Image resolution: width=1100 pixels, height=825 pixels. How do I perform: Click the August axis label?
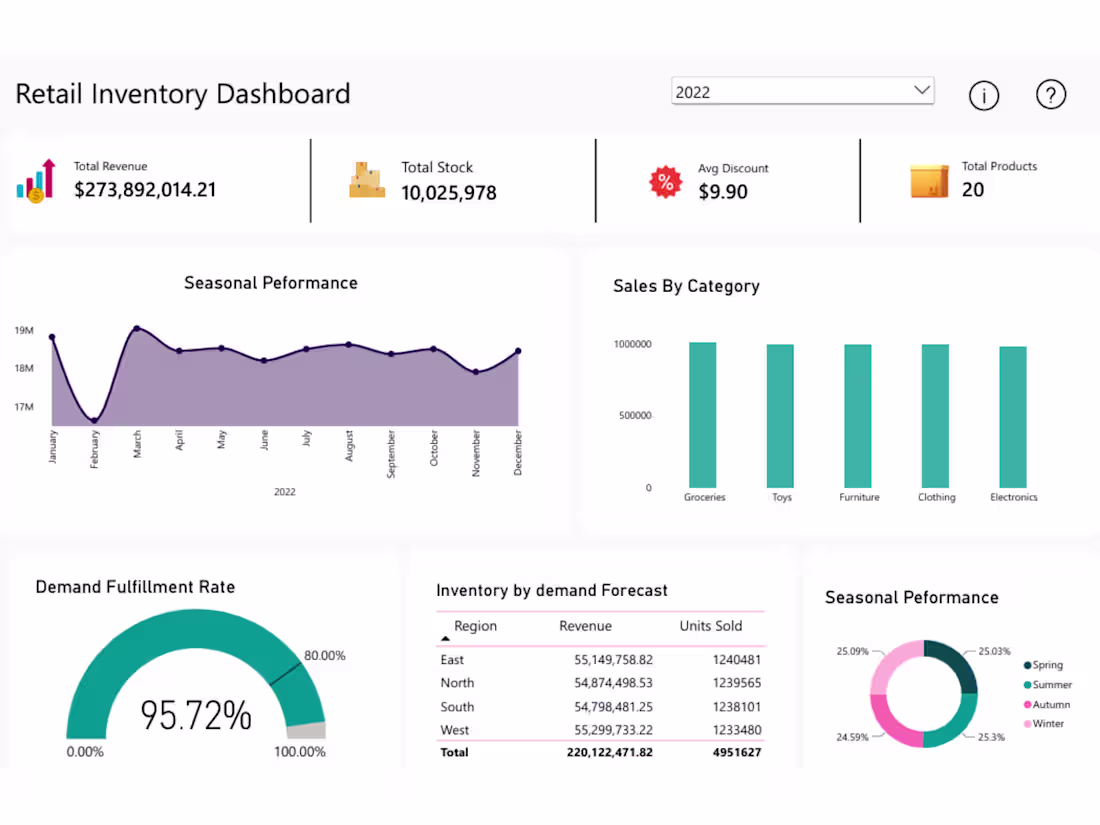click(349, 445)
